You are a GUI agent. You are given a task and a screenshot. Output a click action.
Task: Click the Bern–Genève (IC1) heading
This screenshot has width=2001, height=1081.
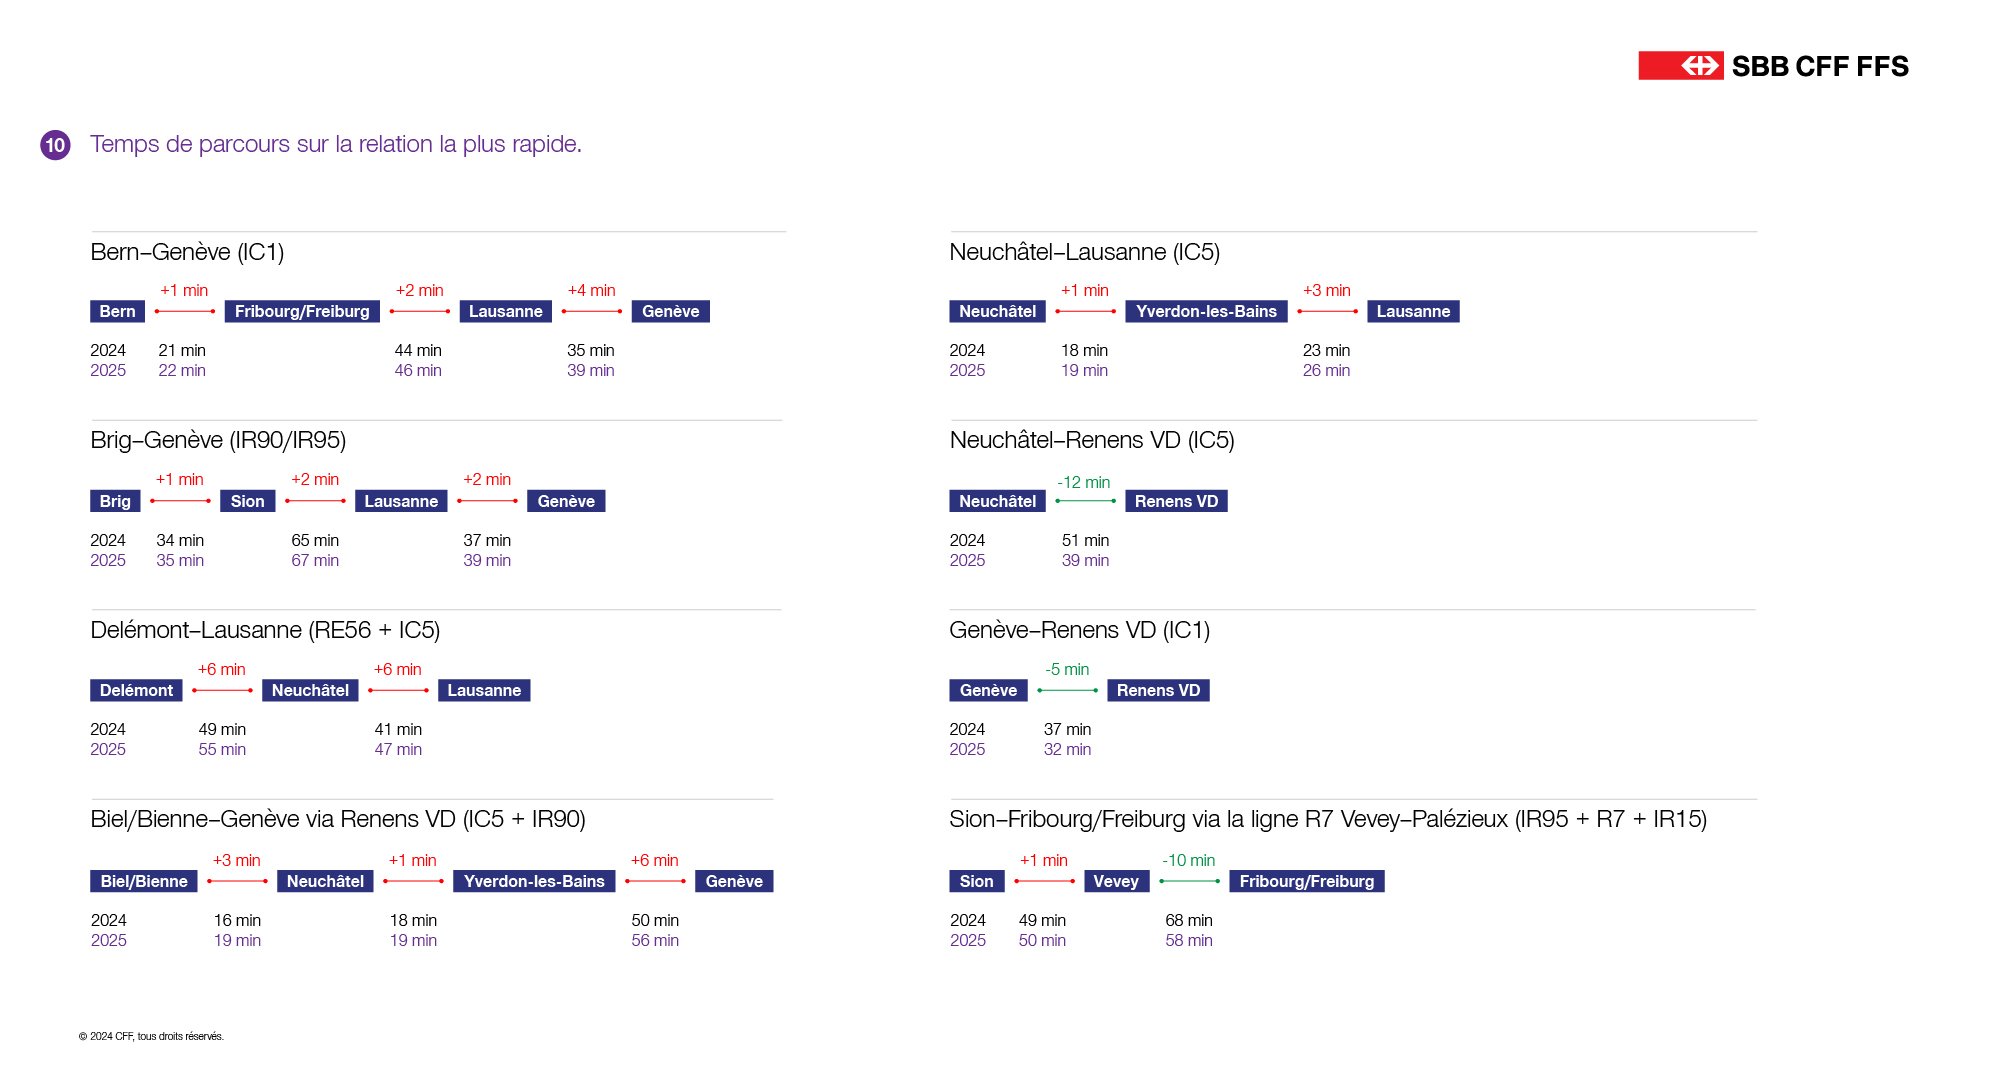click(x=187, y=252)
